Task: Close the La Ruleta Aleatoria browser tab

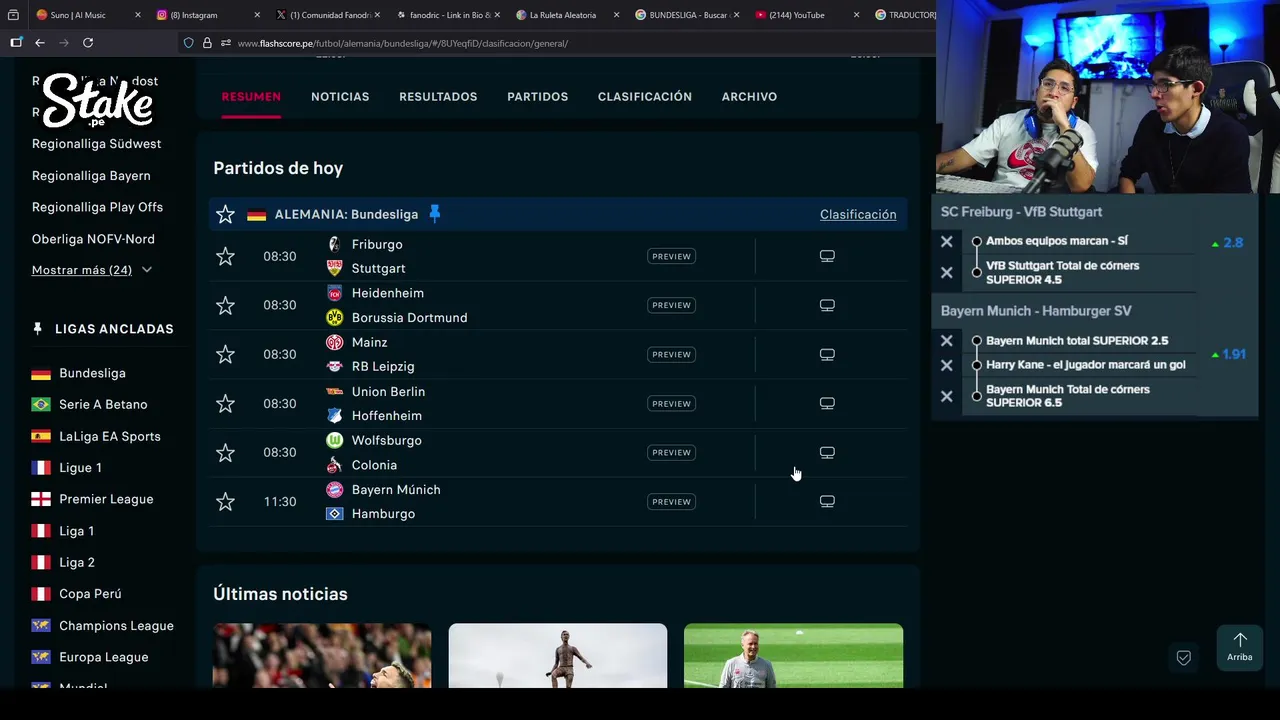Action: (x=616, y=15)
